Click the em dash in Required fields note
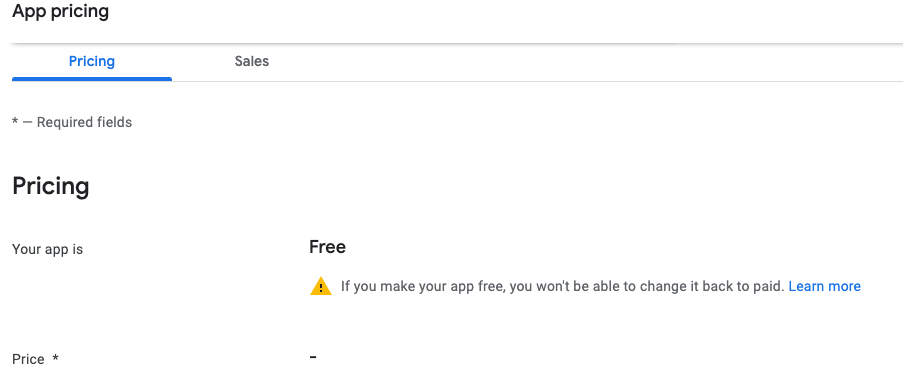Image resolution: width=903 pixels, height=386 pixels. (x=28, y=123)
